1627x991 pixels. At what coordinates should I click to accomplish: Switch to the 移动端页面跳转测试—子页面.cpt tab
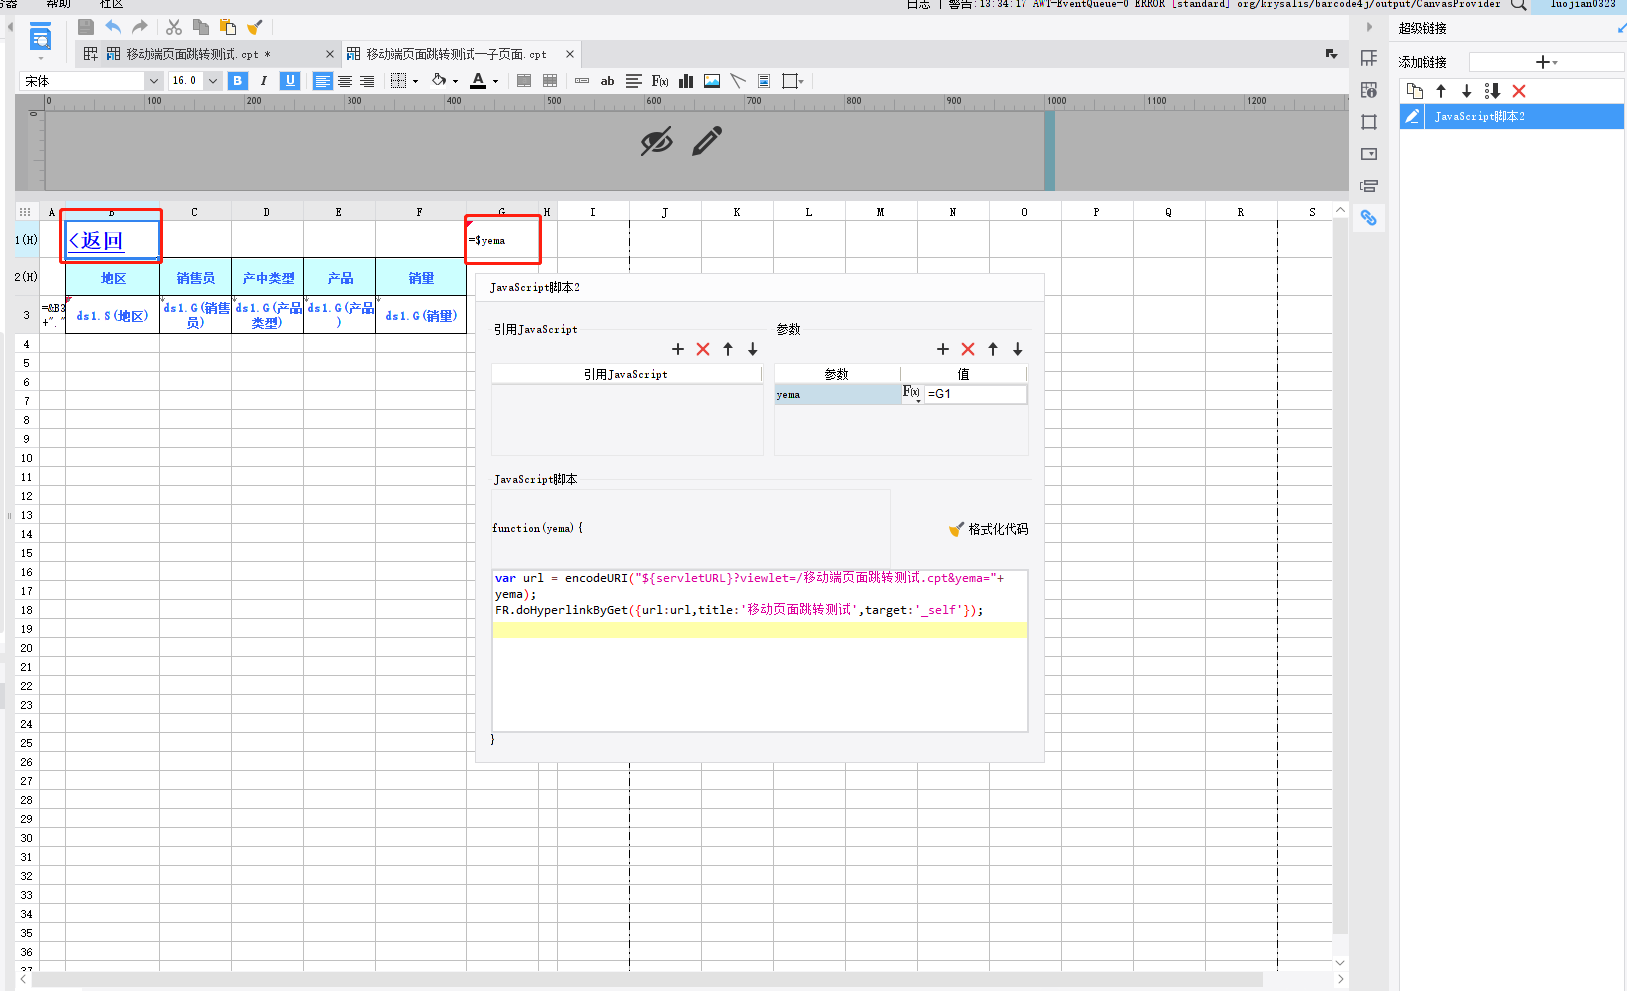[456, 54]
